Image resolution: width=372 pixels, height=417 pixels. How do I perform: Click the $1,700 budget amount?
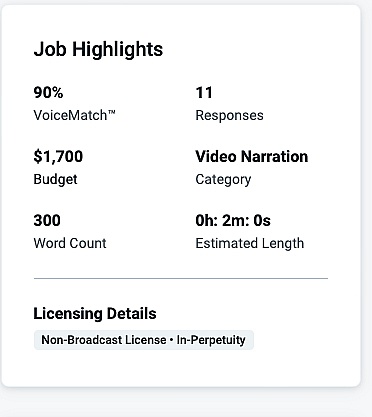point(58,157)
